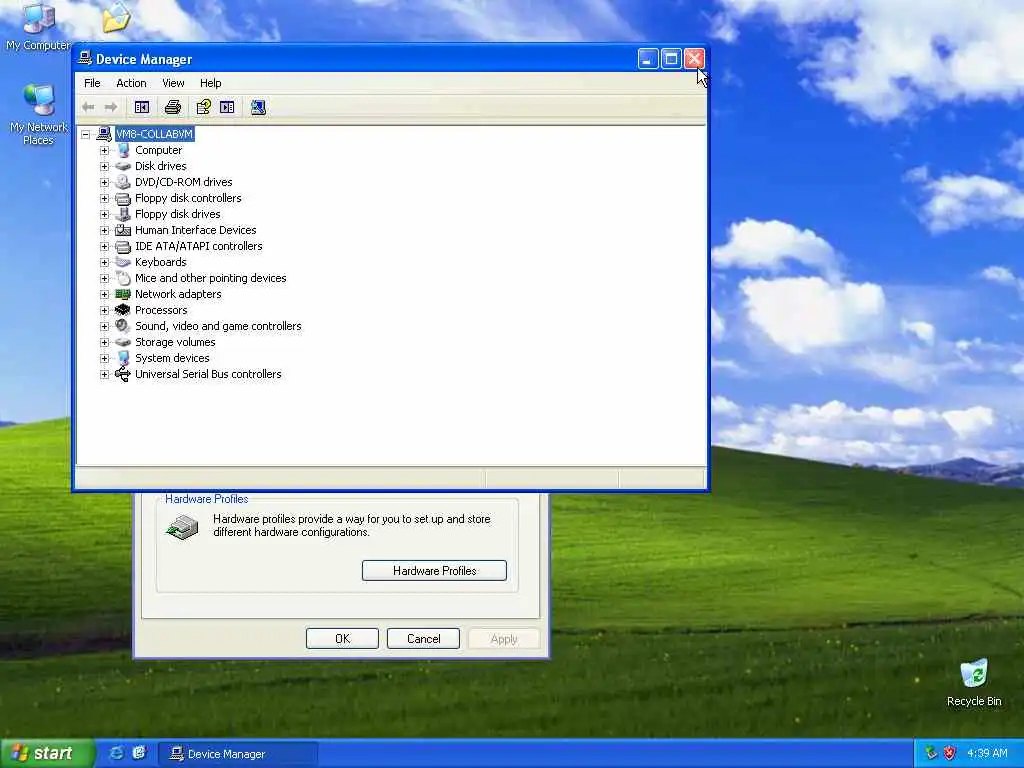Image resolution: width=1024 pixels, height=768 pixels.
Task: Click the VM8-COLLABVM computer icon
Action: [104, 134]
